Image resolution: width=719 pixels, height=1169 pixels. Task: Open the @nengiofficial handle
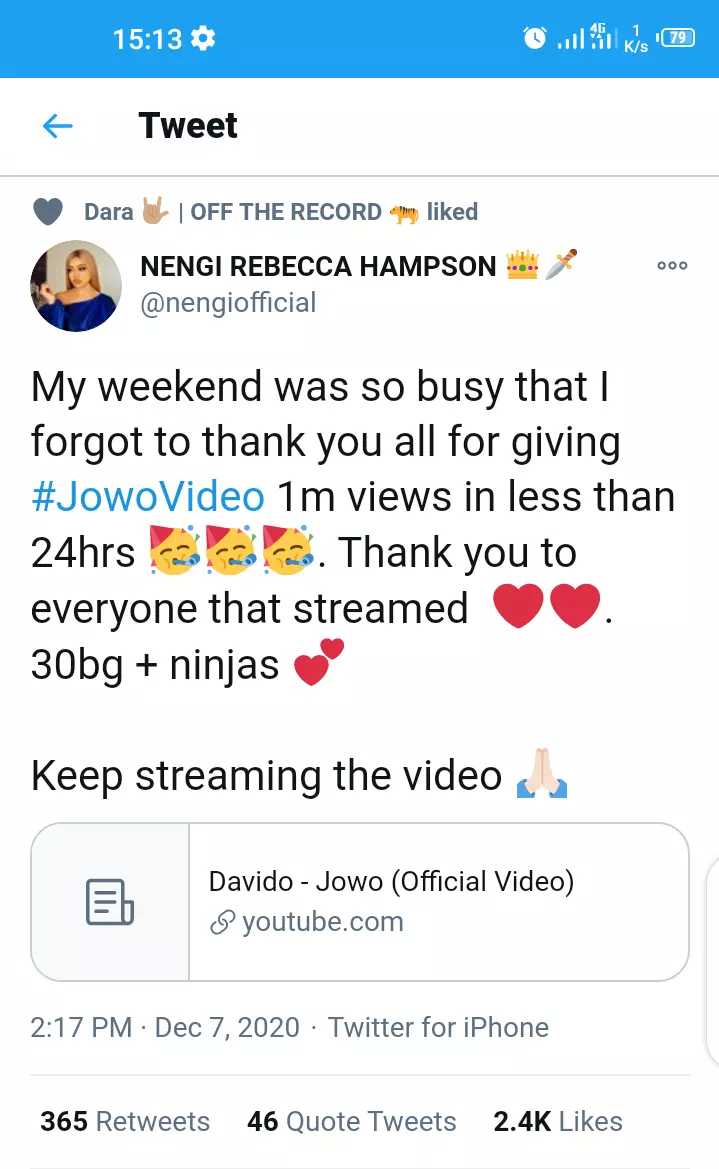click(x=228, y=303)
